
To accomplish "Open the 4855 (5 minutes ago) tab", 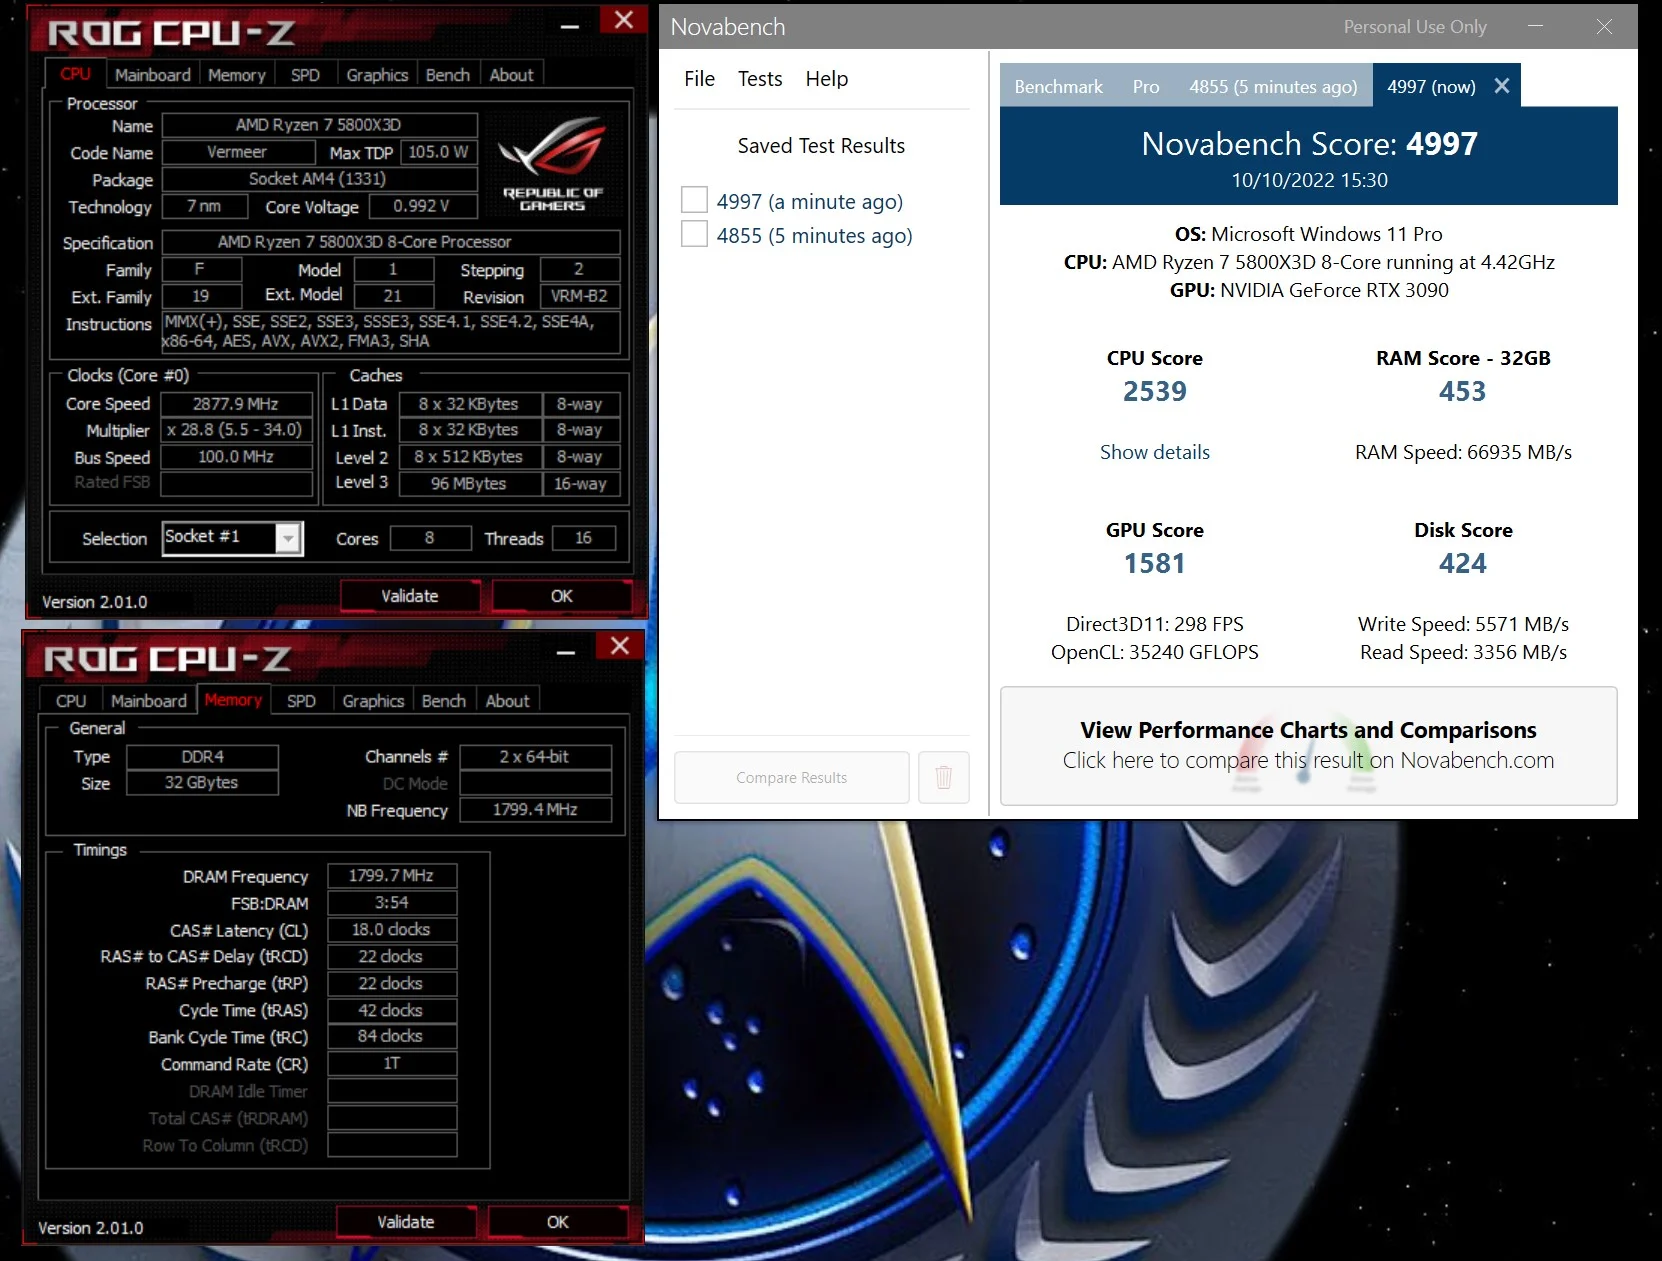I will (x=1273, y=86).
